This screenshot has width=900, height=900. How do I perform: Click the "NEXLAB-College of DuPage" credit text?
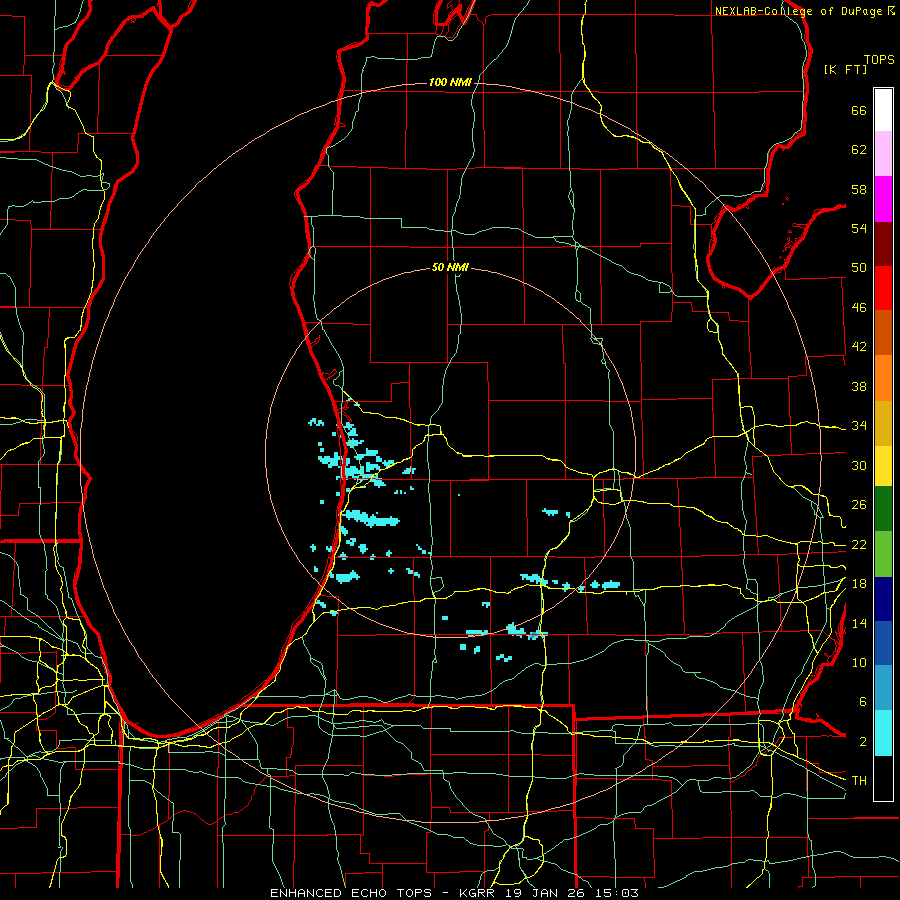coord(798,11)
